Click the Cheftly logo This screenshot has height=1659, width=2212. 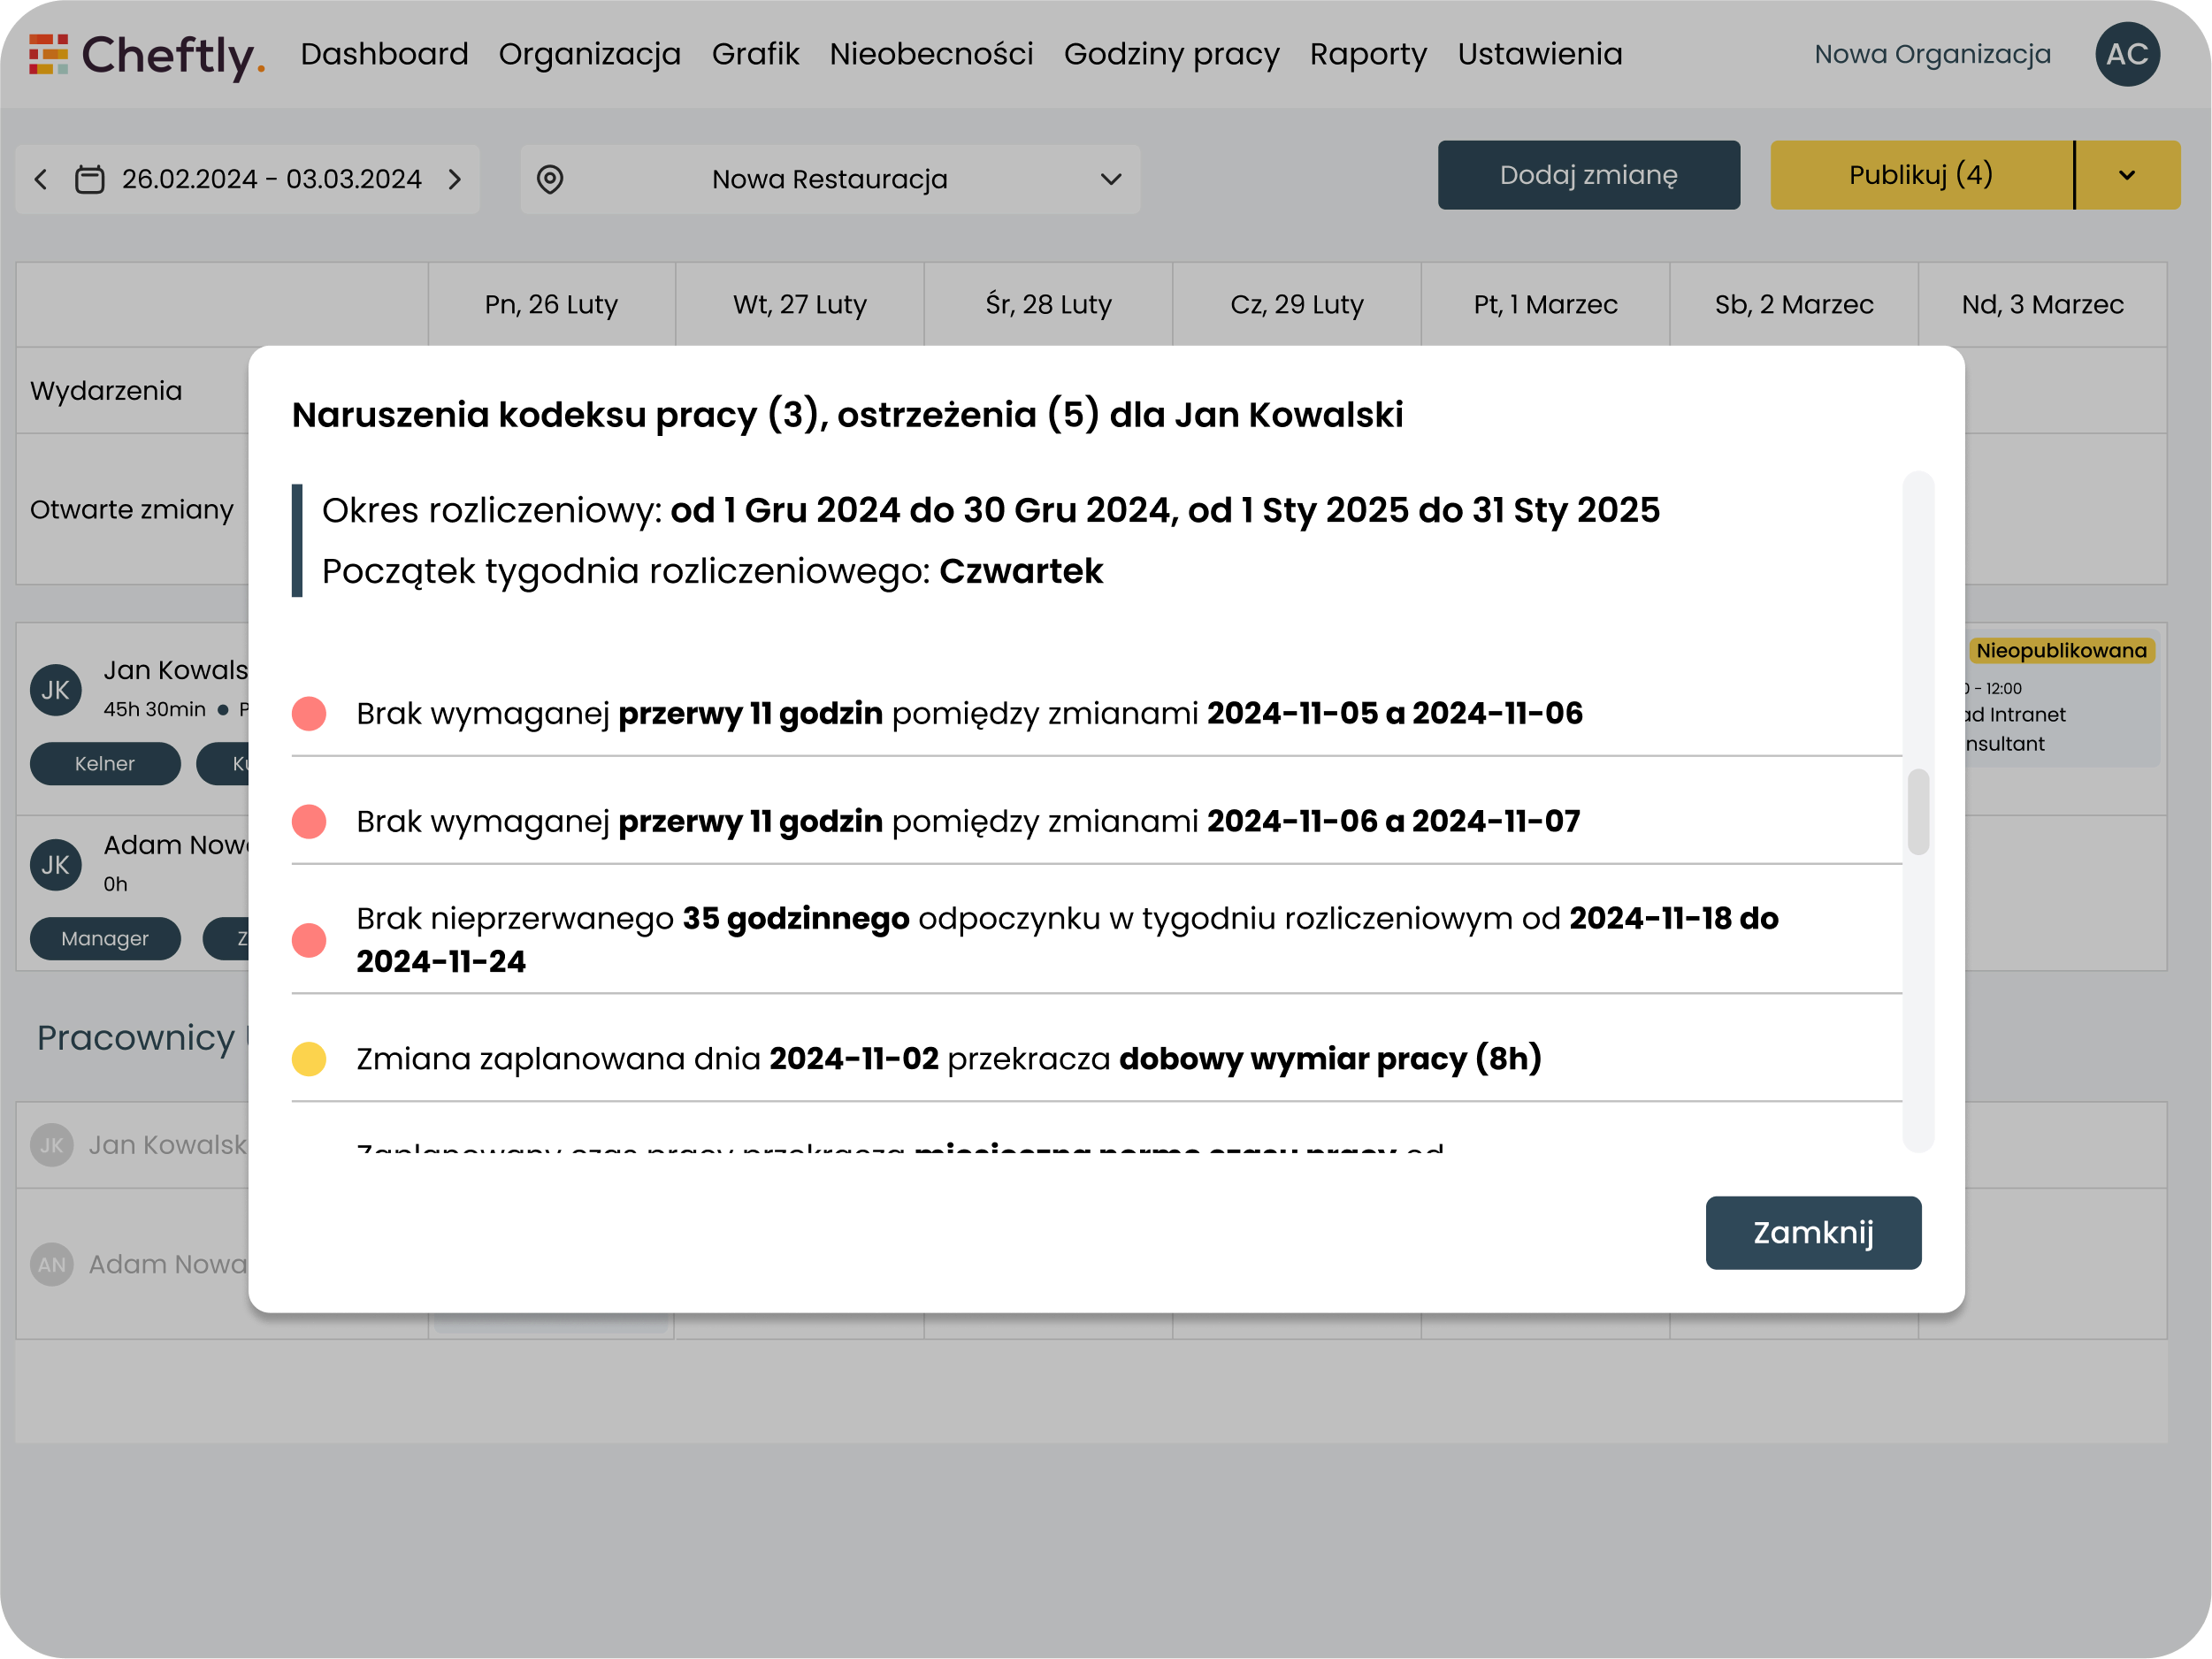[147, 55]
